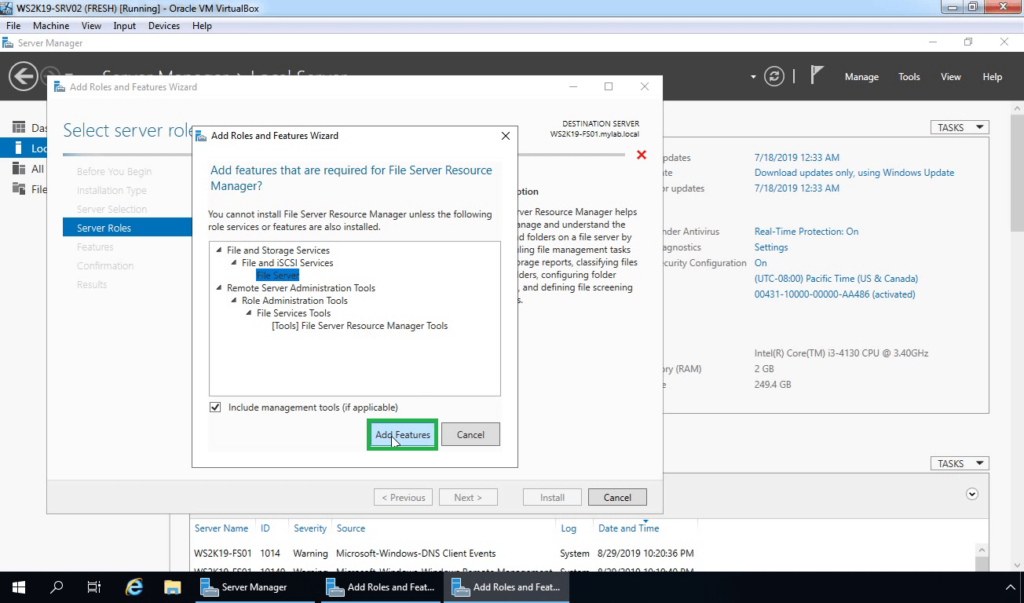Click Download updates only, using Windows Update link

pyautogui.click(x=854, y=172)
